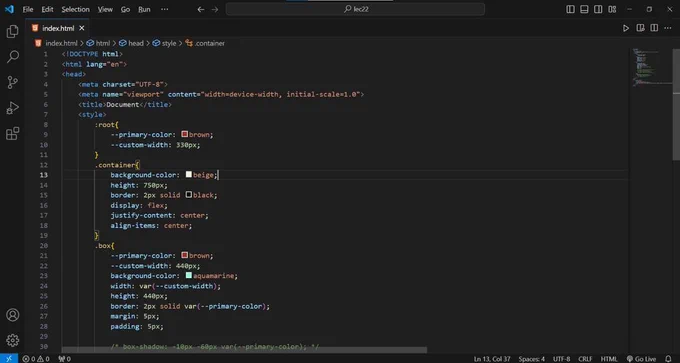Open the Run and Debug view
680x363 pixels.
coord(13,108)
